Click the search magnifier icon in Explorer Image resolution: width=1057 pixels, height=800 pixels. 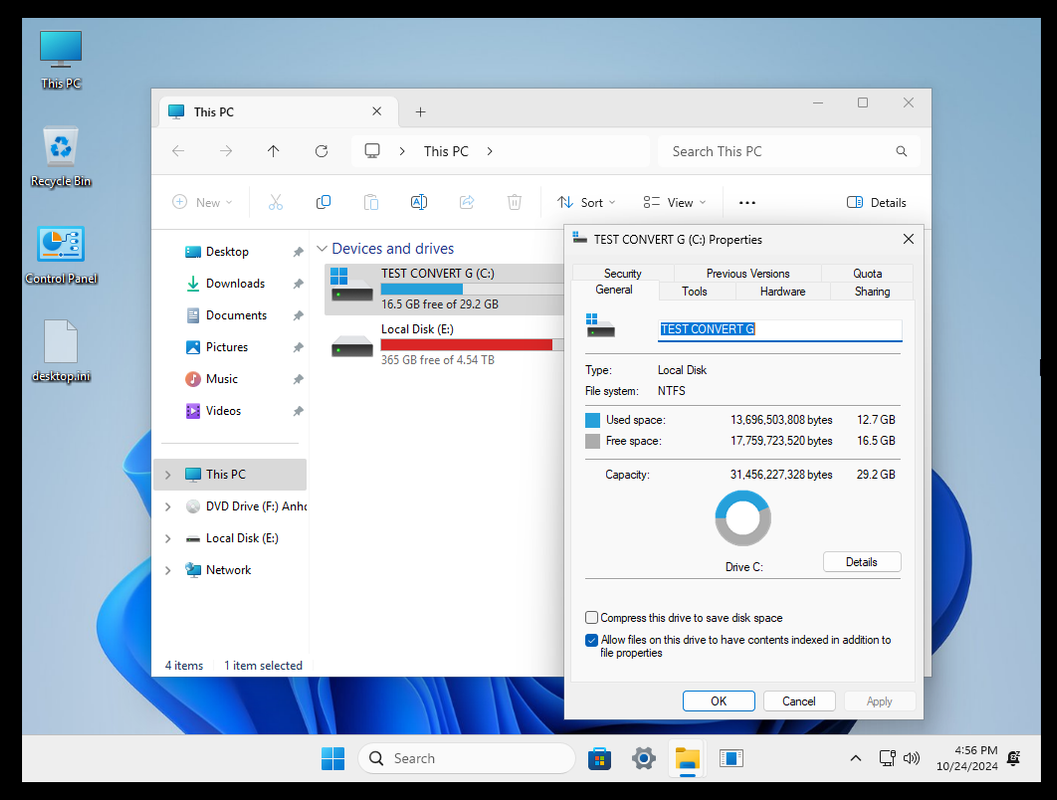[x=901, y=151]
